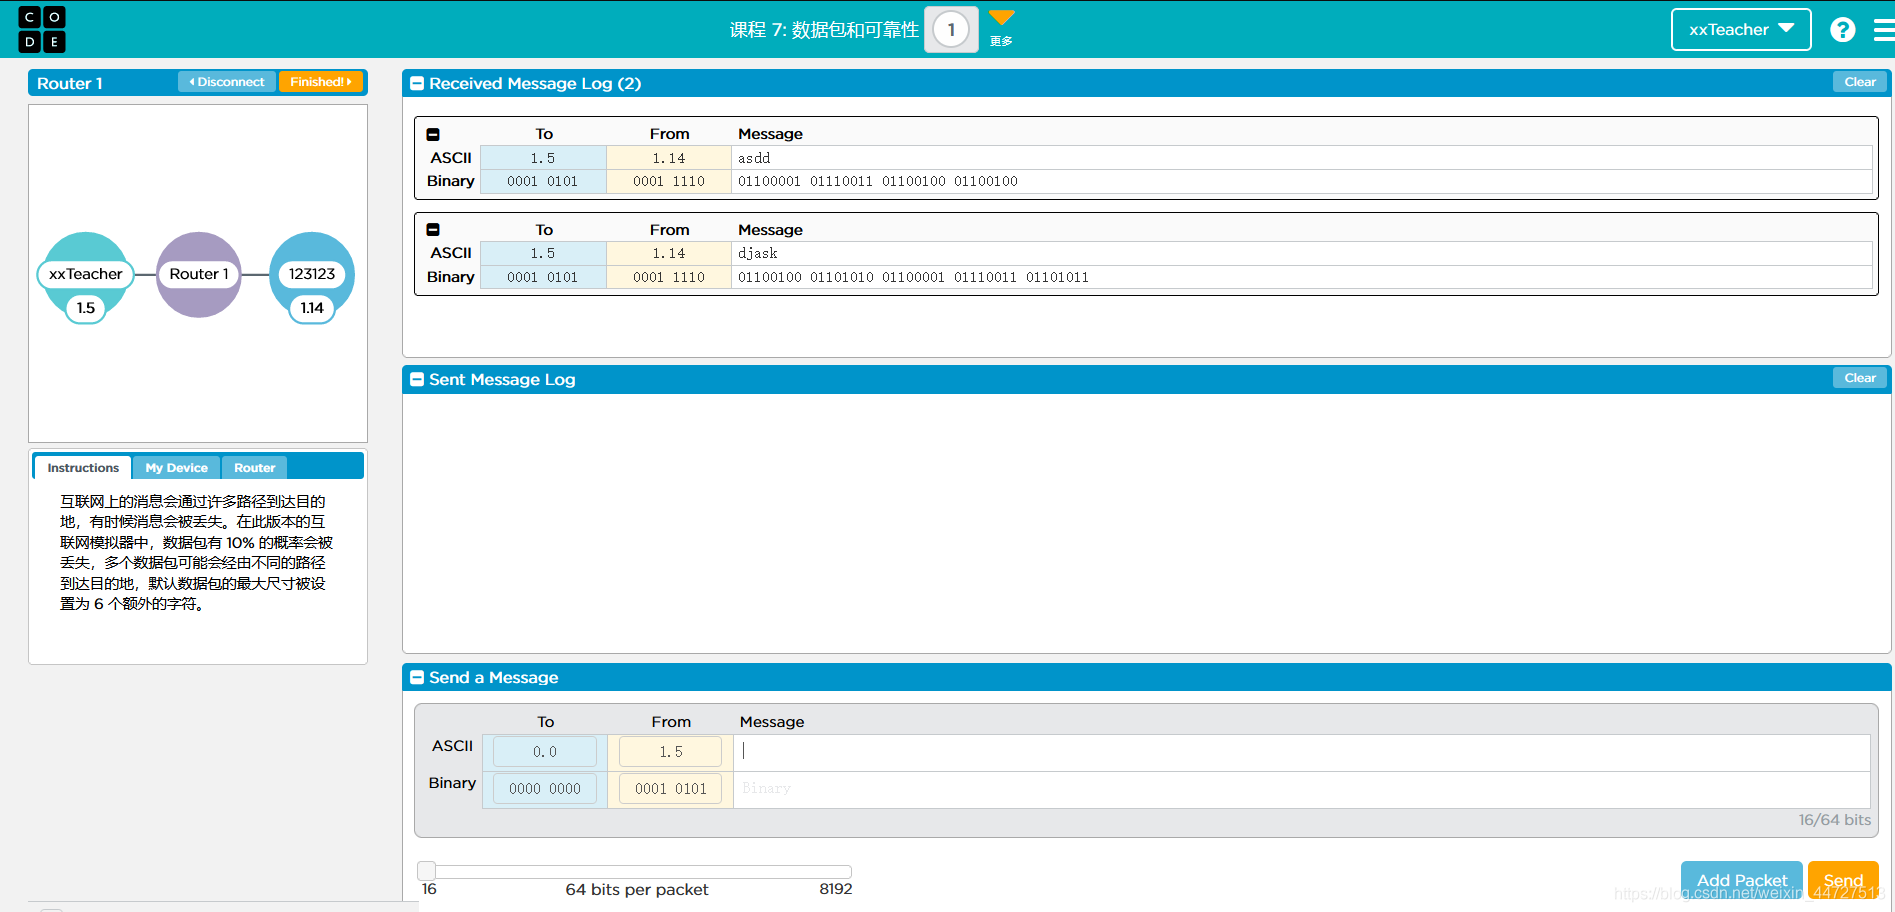
Task: Switch to the Instructions tab
Action: click(83, 468)
